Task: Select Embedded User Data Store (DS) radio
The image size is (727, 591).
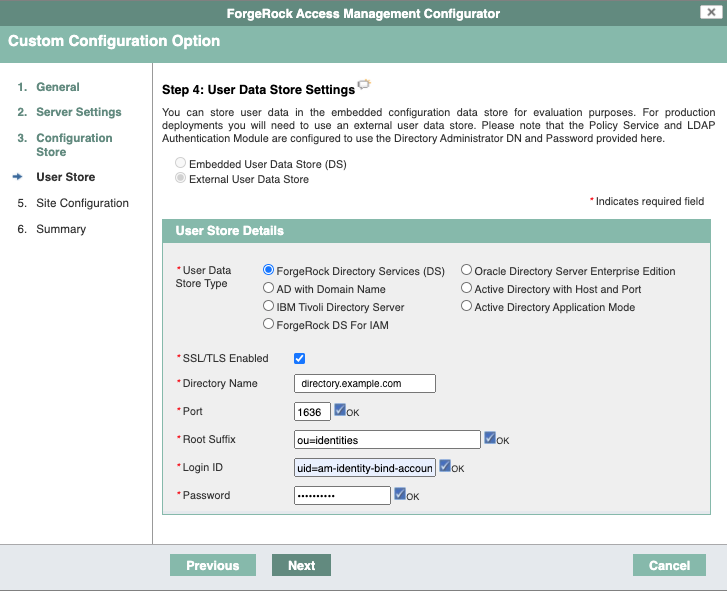Action: point(180,163)
